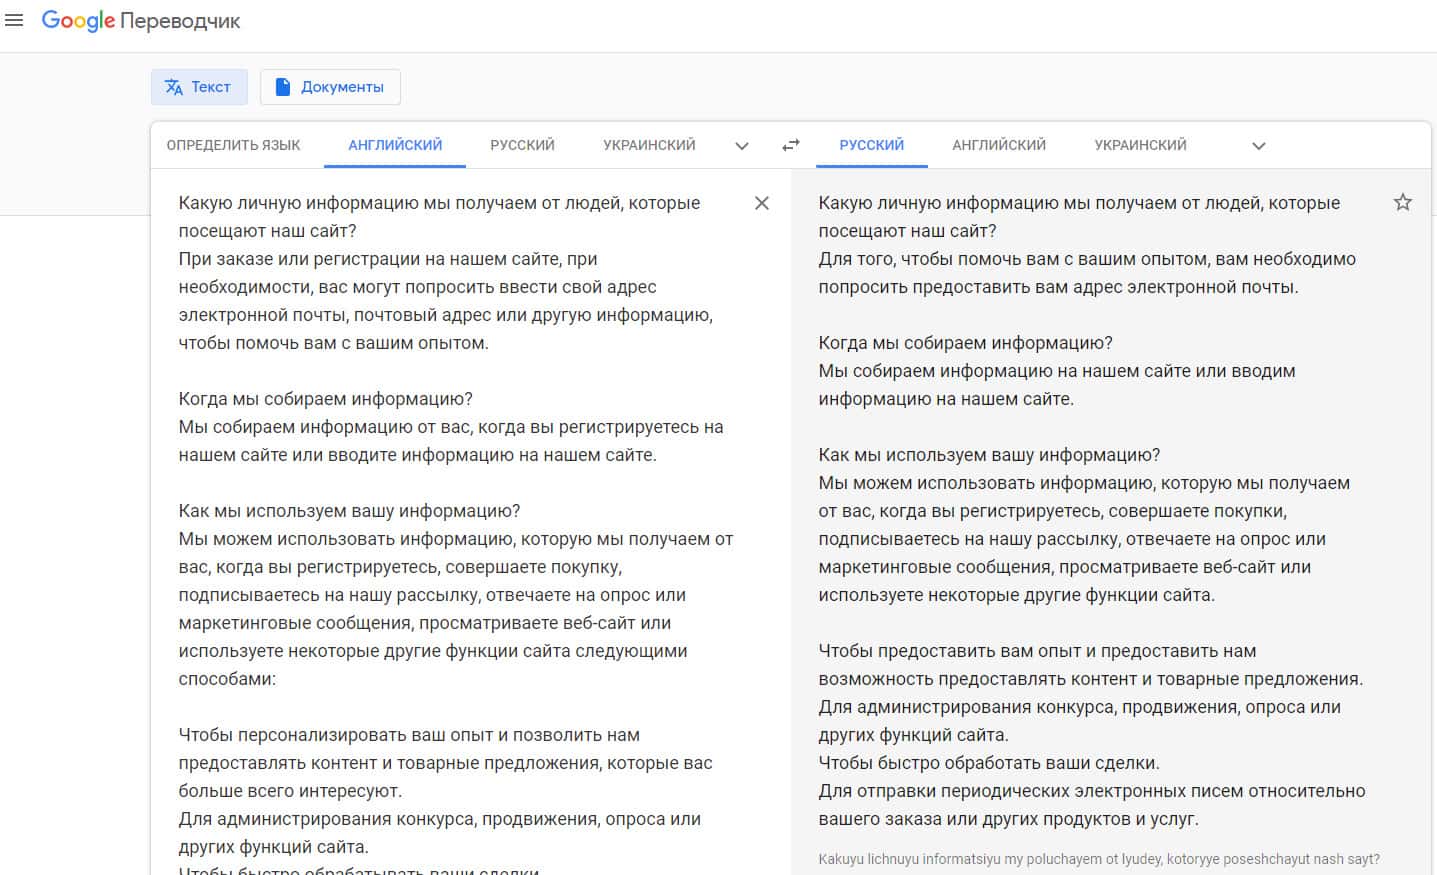
Task: Save translation with the star icon
Action: point(1402,203)
